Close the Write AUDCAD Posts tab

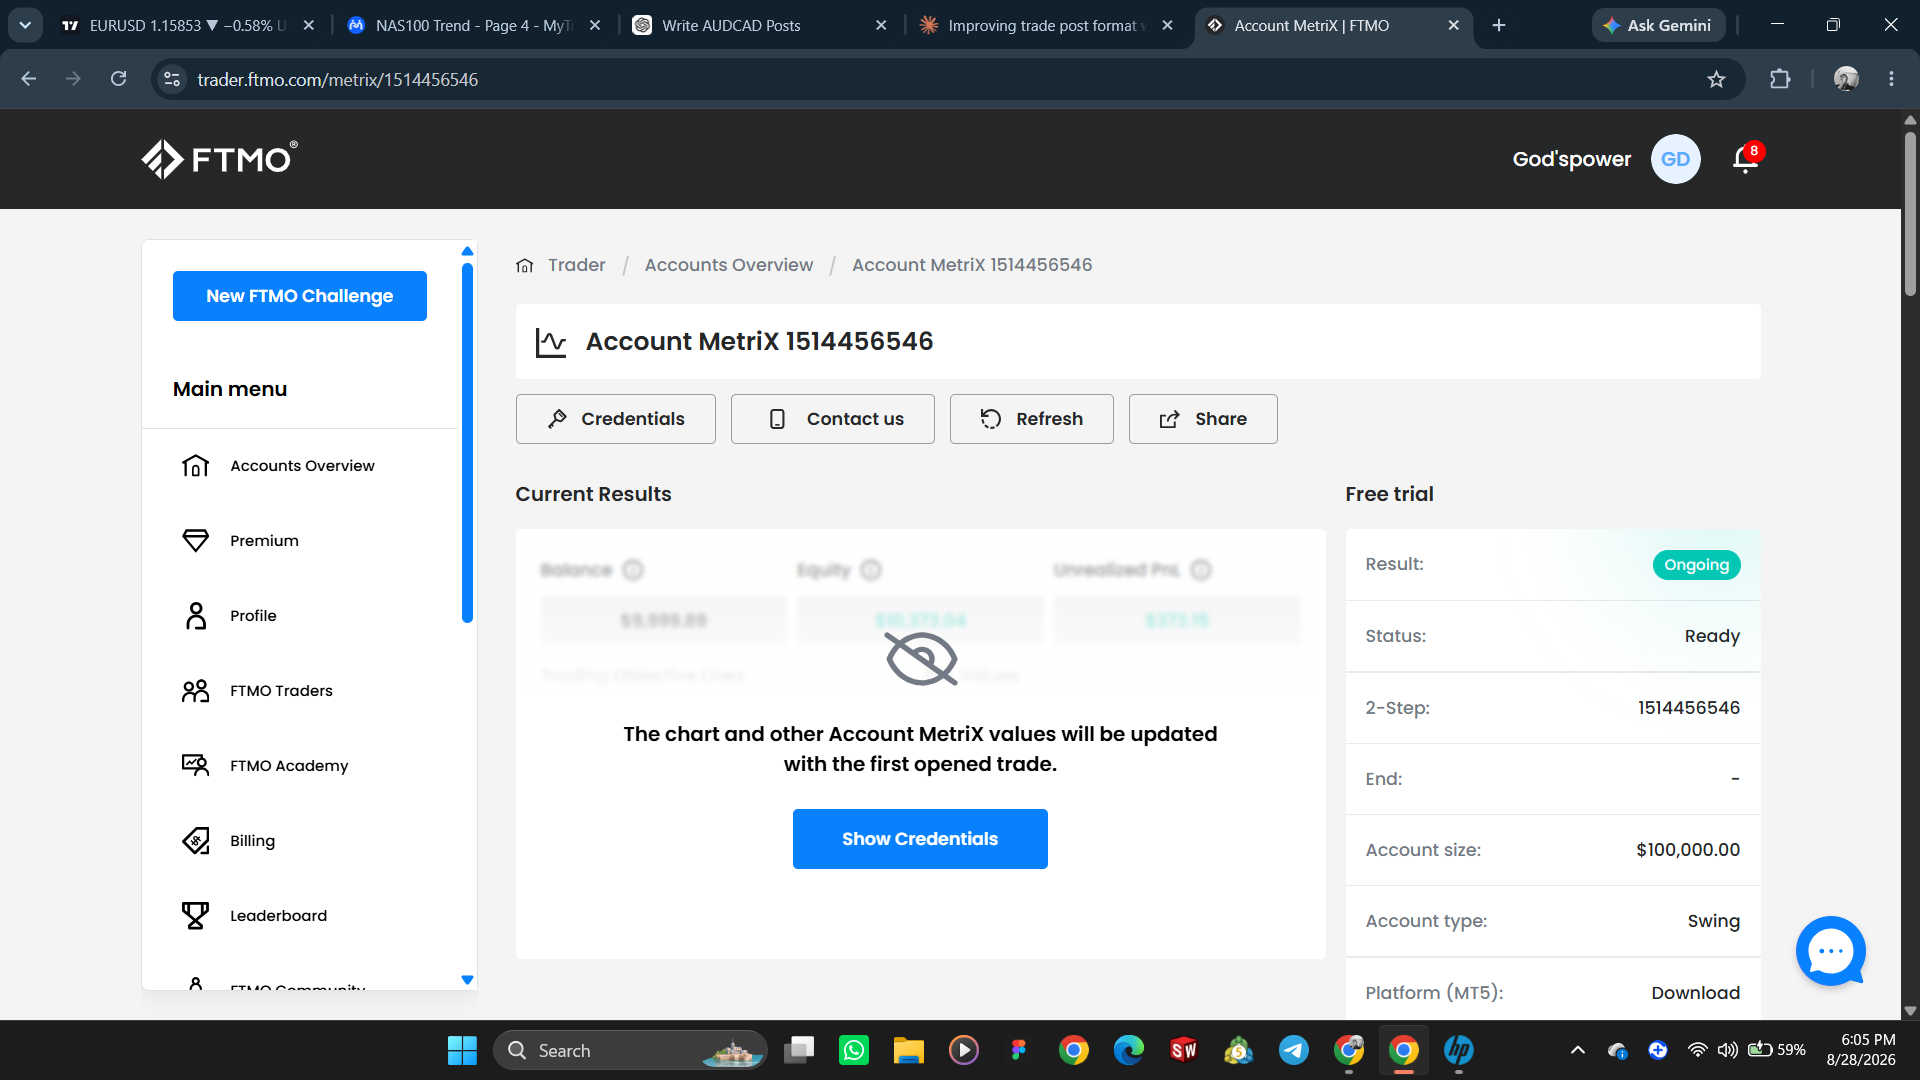[881, 25]
